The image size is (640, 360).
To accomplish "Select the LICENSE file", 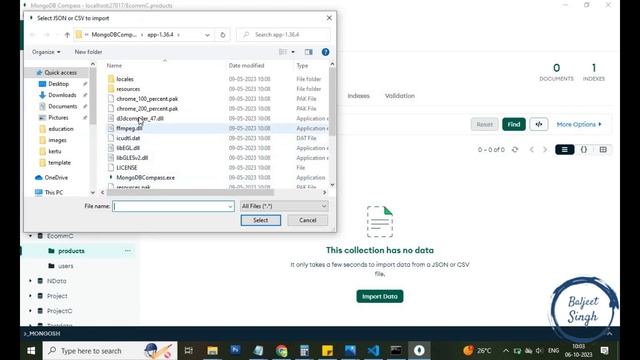I will 127,167.
